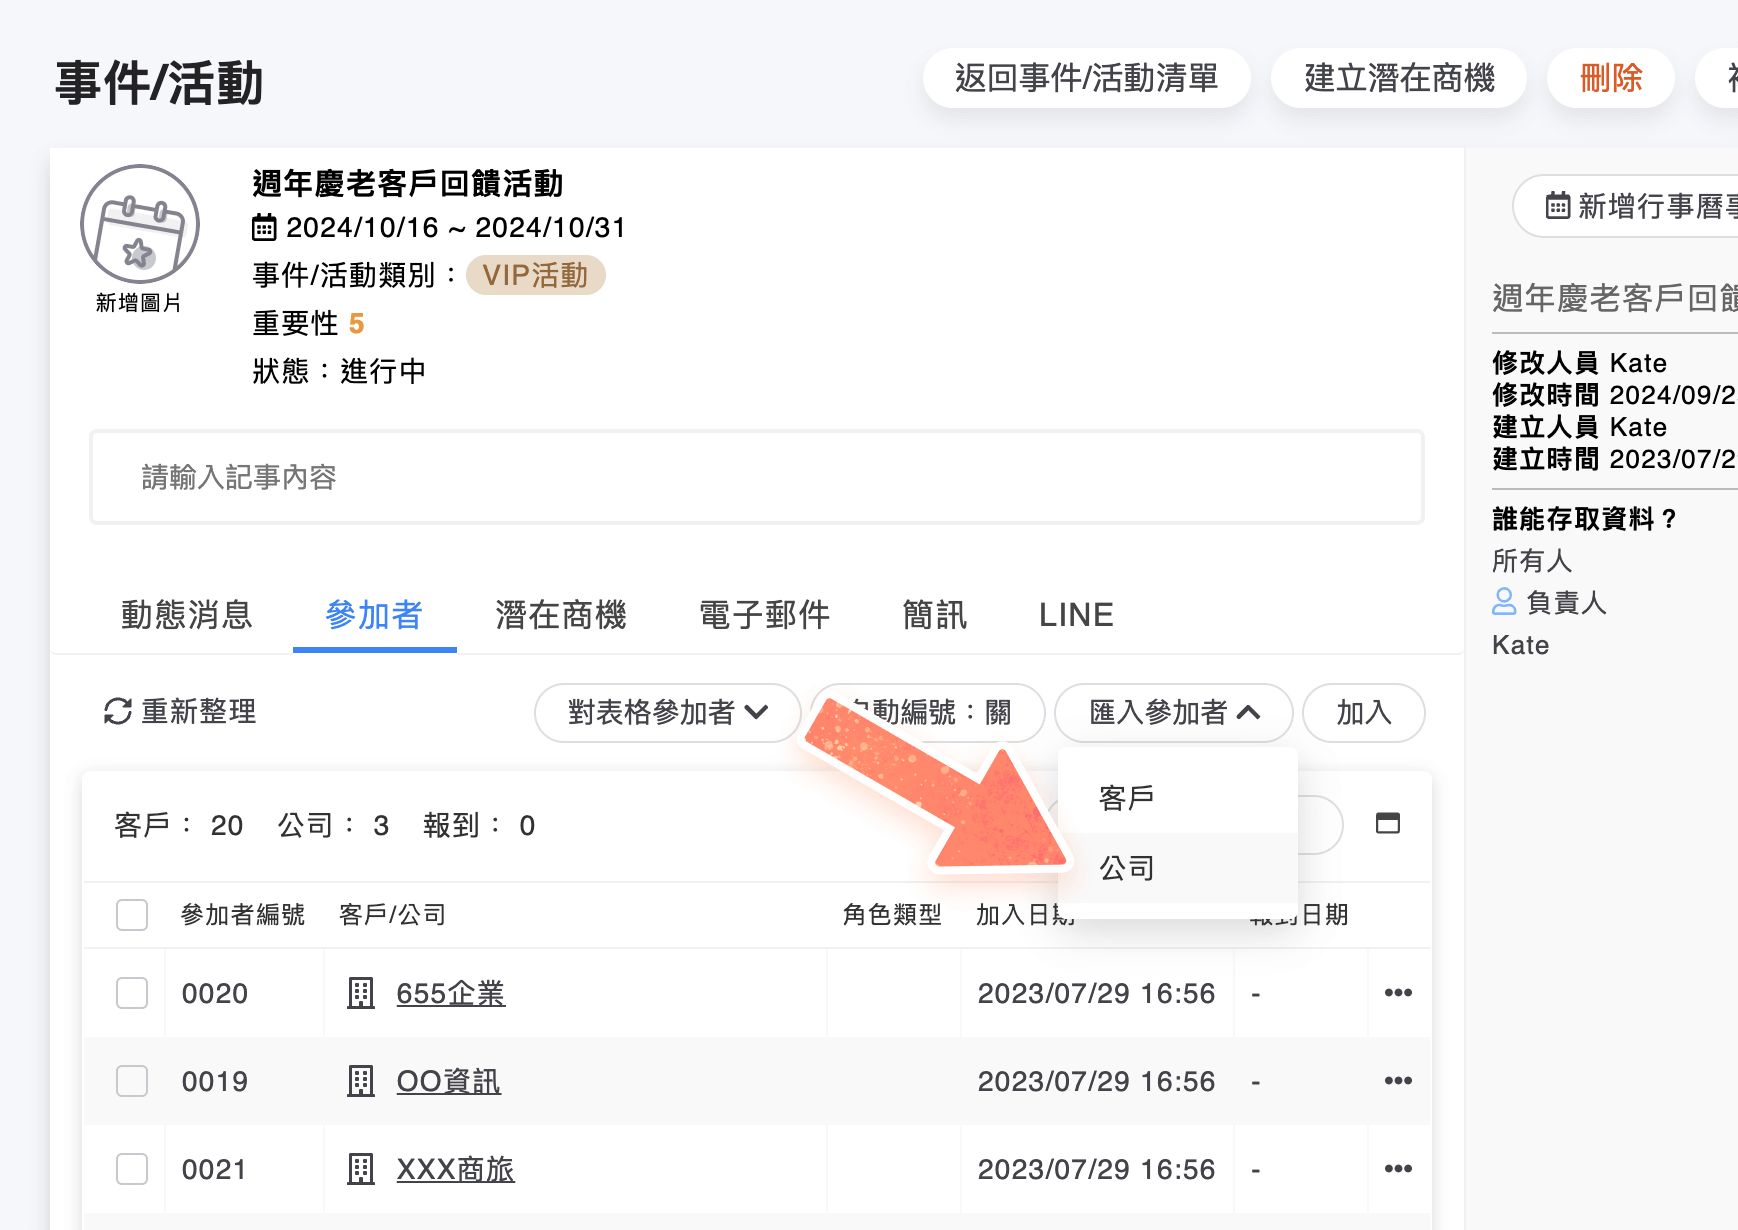Open the ellipsis menu on XXX商旅 row
Viewport: 1738px width, 1230px height.
pyautogui.click(x=1397, y=1168)
